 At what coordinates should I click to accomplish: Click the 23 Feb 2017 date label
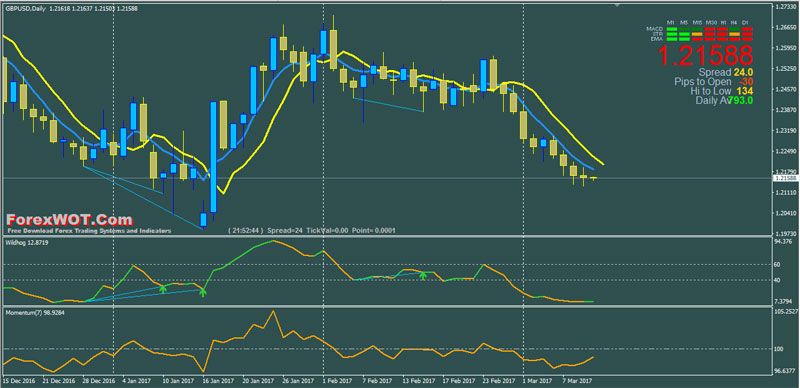point(499,381)
